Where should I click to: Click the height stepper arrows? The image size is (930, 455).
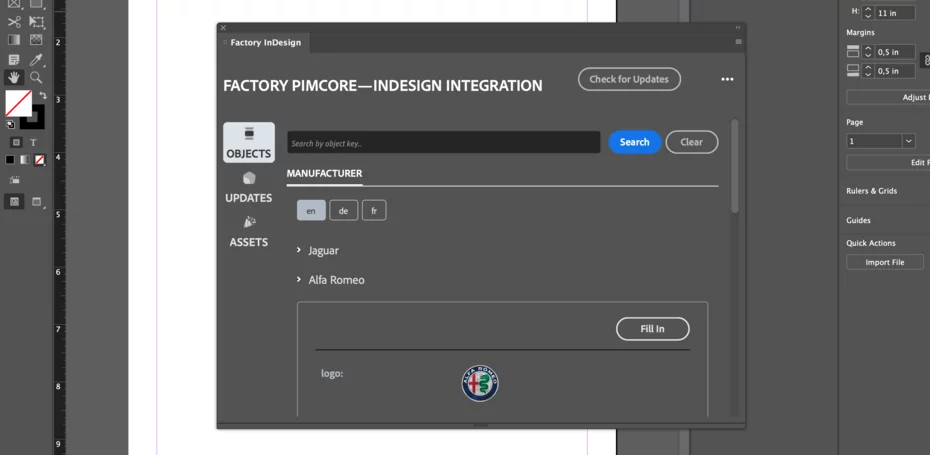click(x=868, y=12)
